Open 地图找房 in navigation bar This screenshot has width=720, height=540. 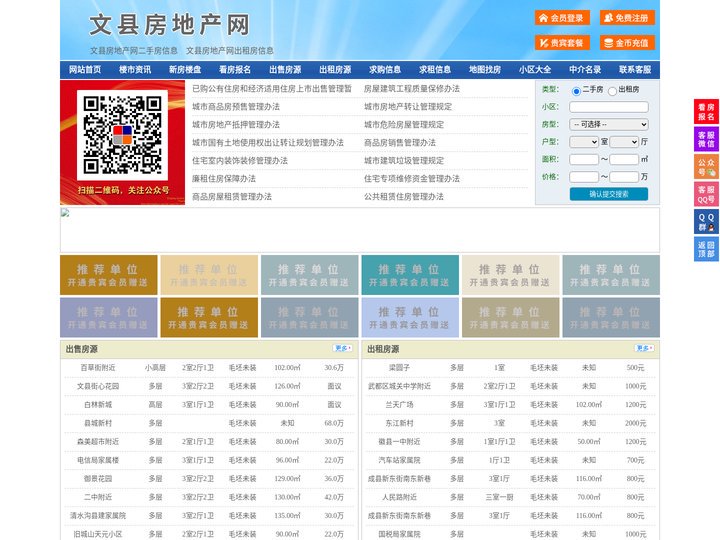485,70
